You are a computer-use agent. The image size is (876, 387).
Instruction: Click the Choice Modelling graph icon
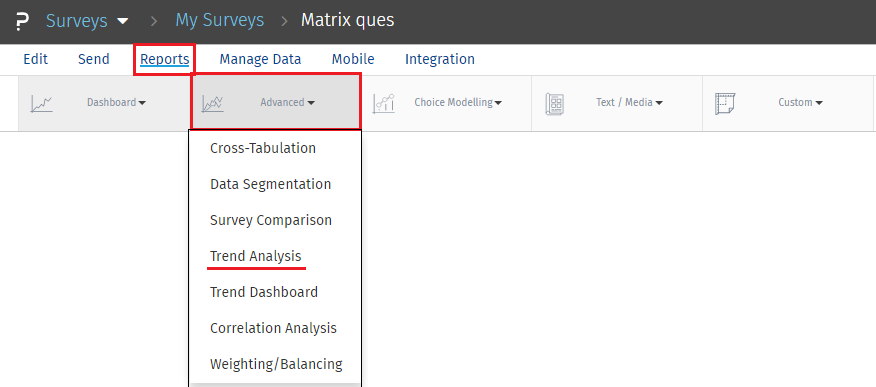[x=383, y=104]
